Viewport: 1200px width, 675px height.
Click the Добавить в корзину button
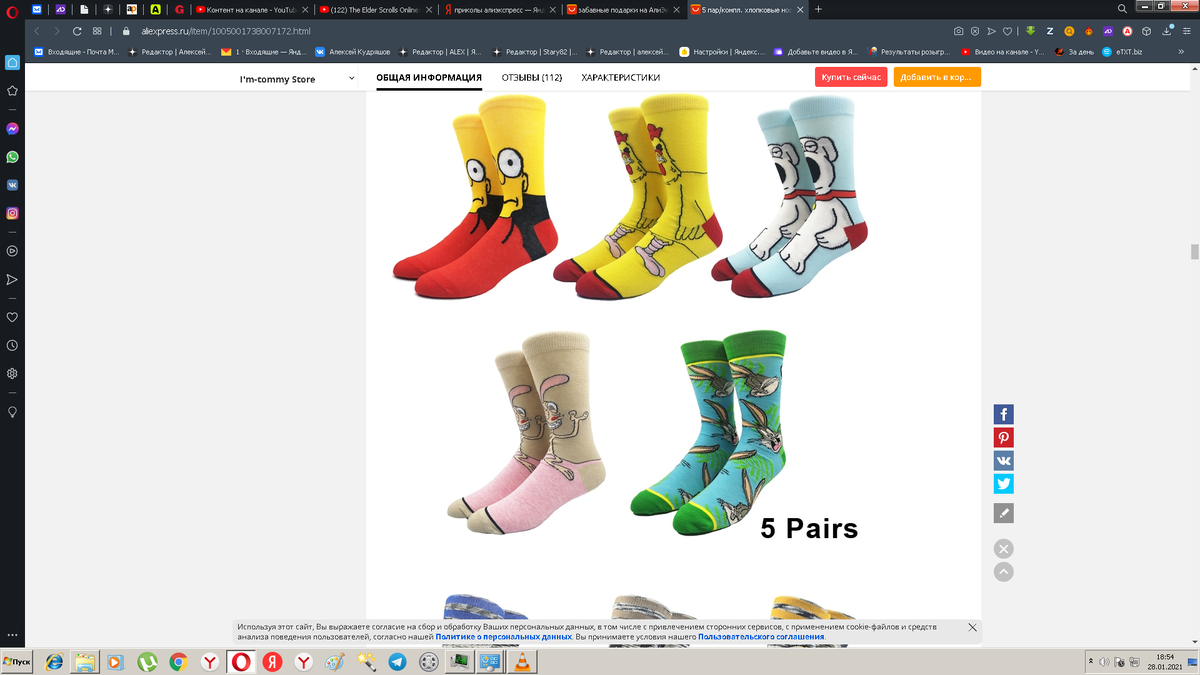tap(937, 77)
